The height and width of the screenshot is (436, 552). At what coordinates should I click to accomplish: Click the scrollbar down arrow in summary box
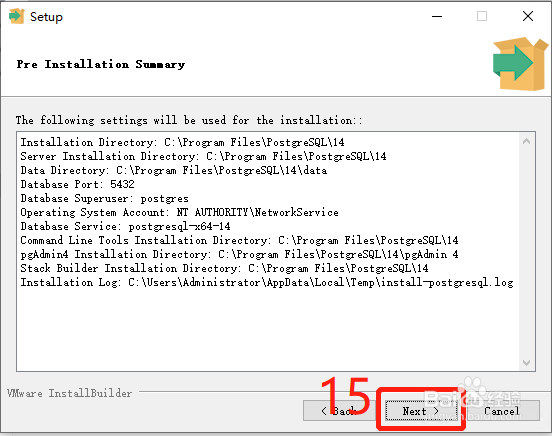pos(526,362)
